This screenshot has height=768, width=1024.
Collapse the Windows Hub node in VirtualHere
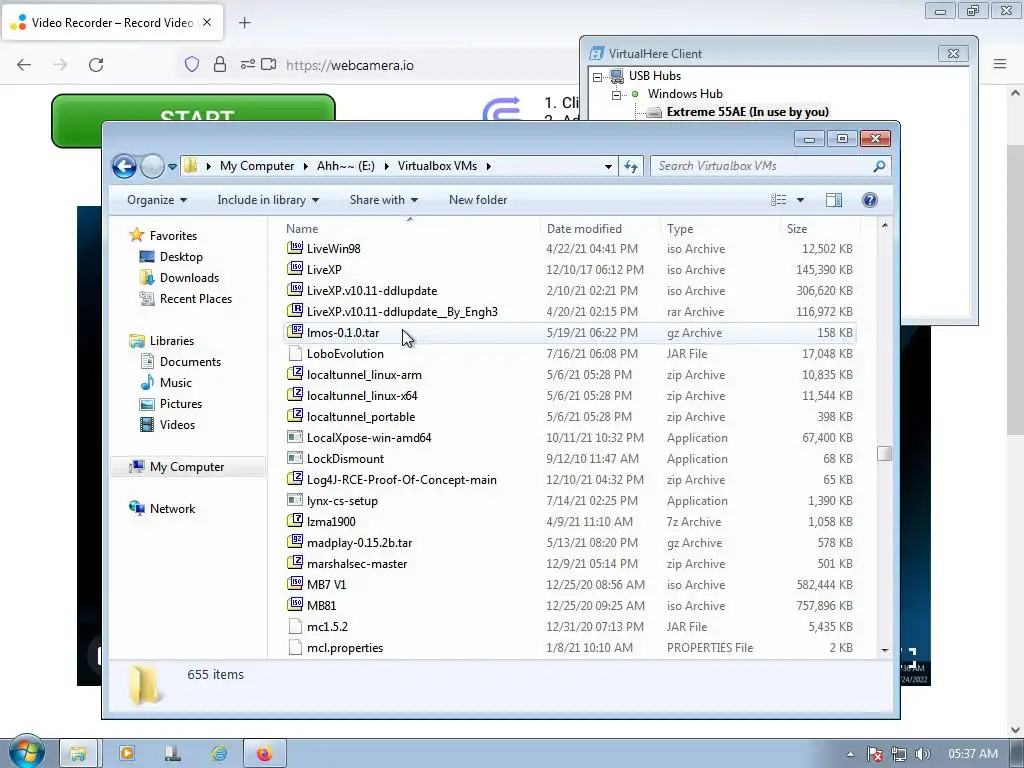tap(616, 95)
